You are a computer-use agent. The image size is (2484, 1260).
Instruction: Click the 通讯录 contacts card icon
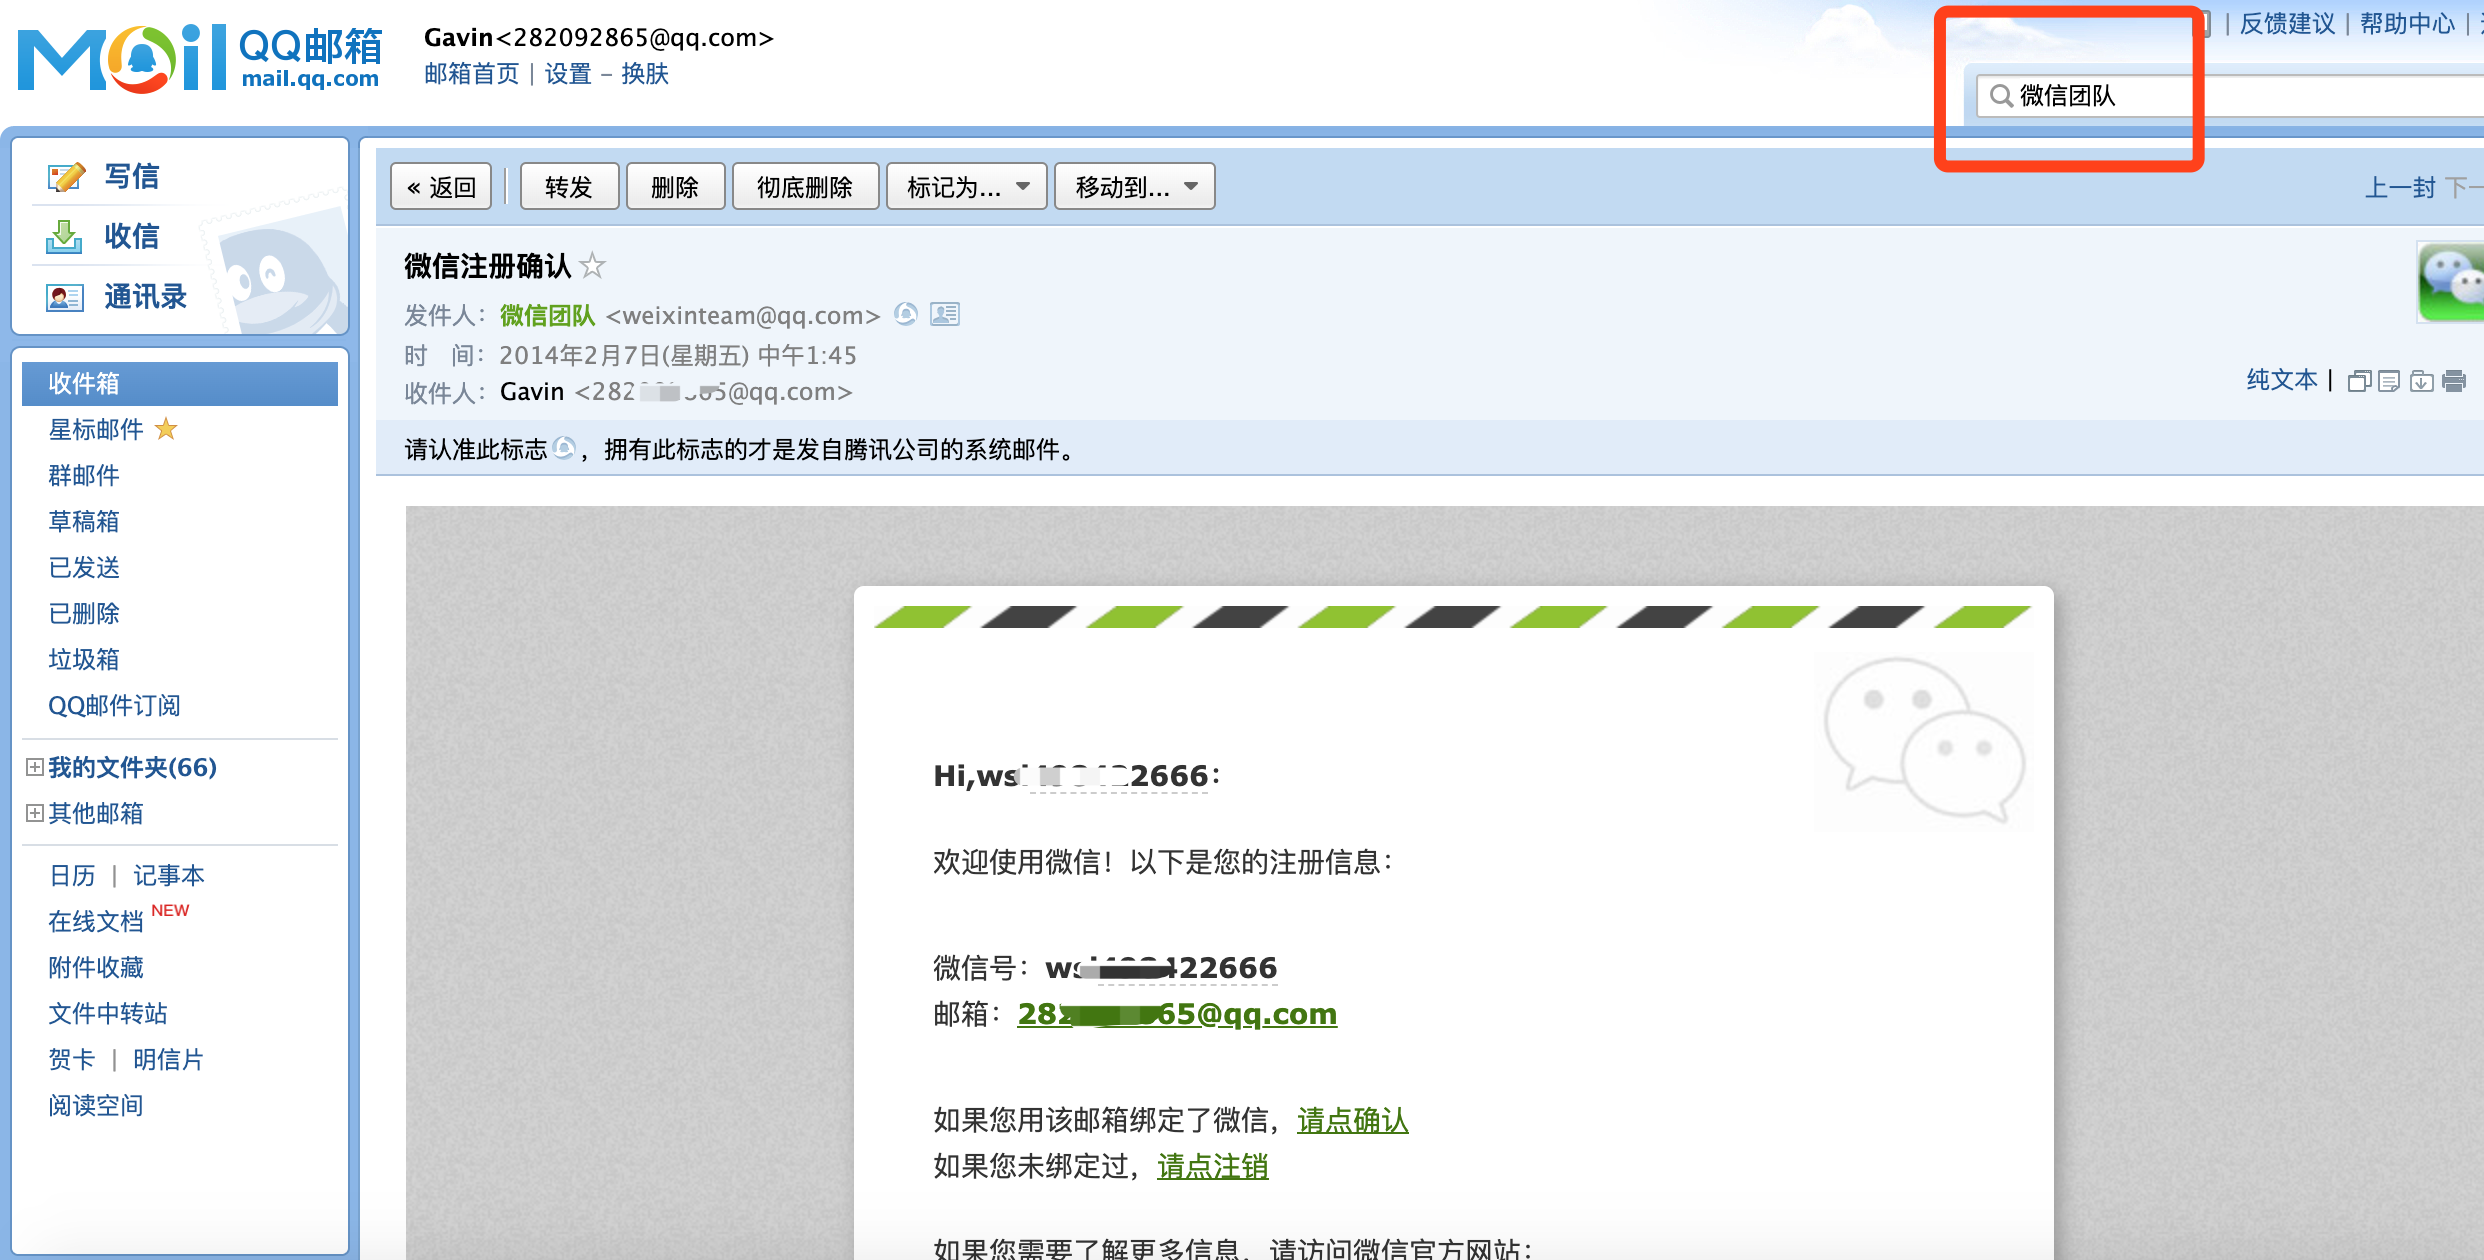click(x=65, y=297)
